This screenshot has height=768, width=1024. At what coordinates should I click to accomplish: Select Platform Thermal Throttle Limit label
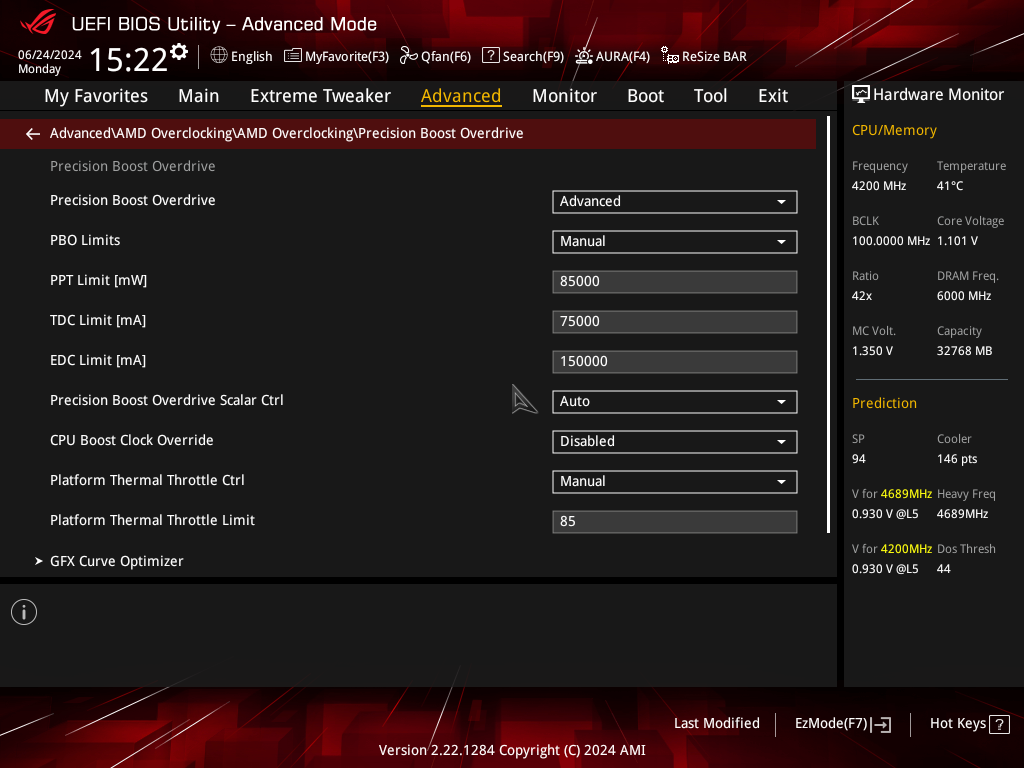[x=152, y=520]
